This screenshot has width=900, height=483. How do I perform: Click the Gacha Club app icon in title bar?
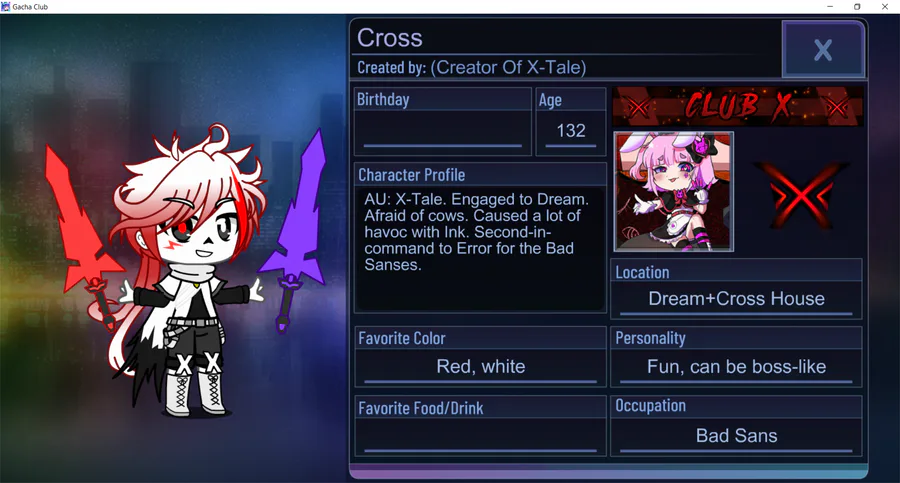[x=6, y=6]
